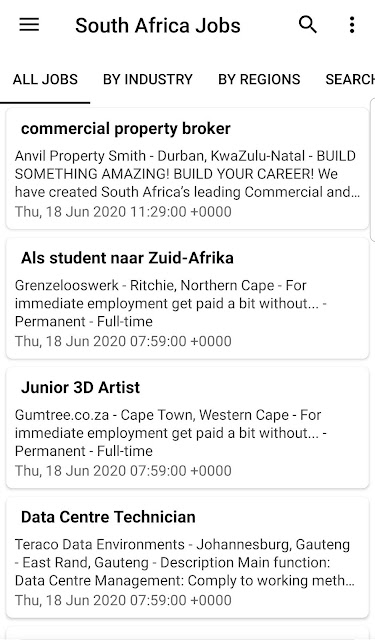Open the Als student naar Zuid-Afrika listing
The height and width of the screenshot is (640, 375).
[127, 258]
